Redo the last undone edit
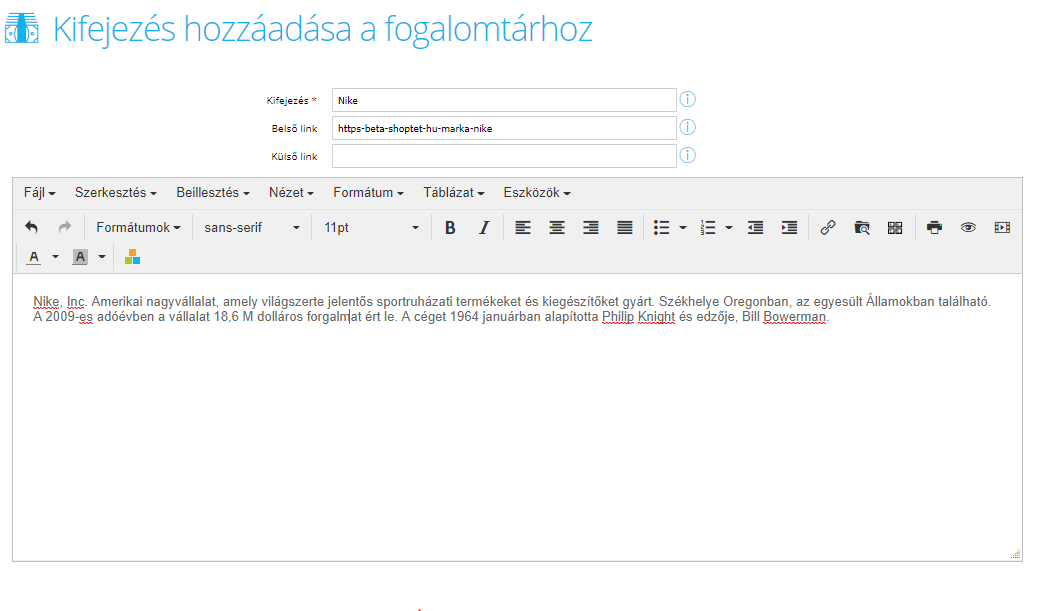The height and width of the screenshot is (611, 1041). pos(64,227)
